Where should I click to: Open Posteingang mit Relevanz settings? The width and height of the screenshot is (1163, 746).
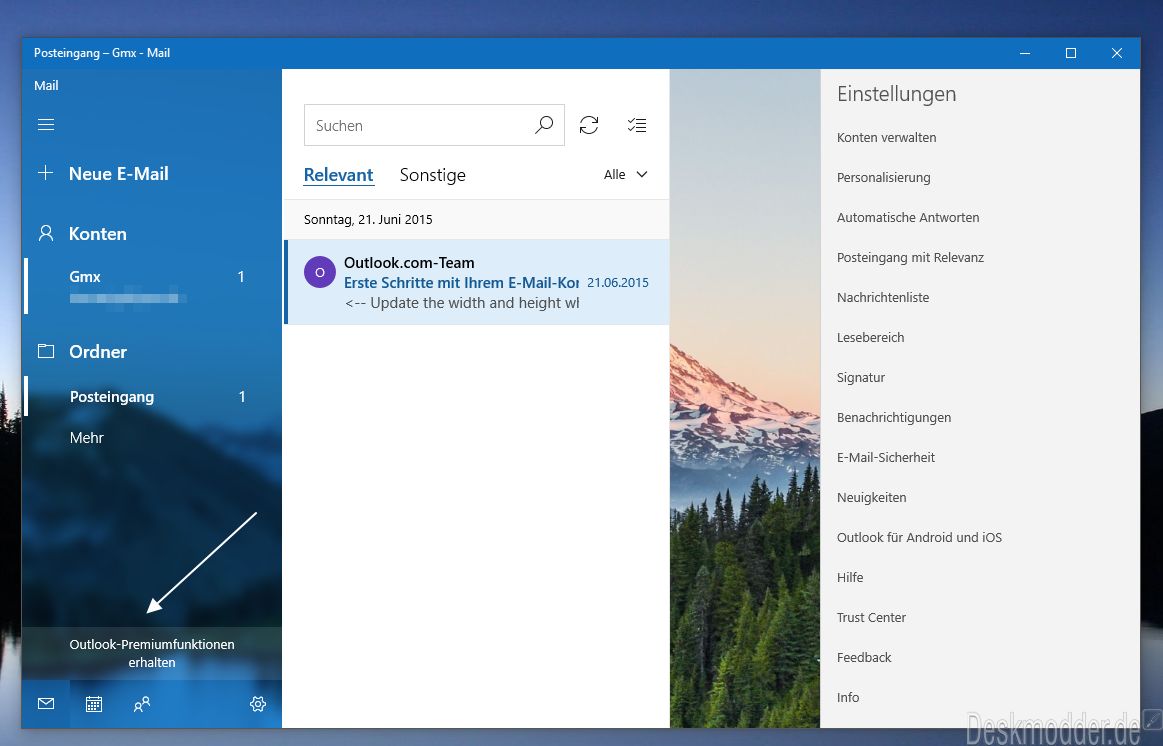click(x=910, y=257)
